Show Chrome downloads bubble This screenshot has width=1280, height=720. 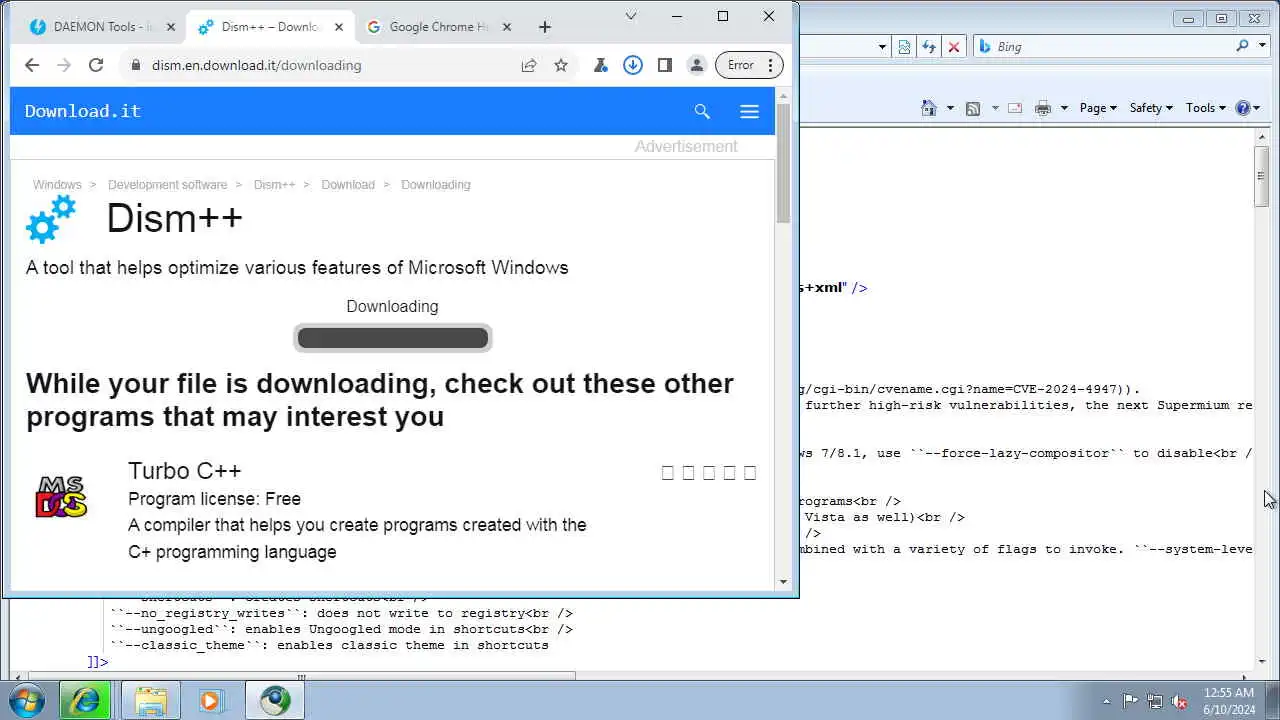pyautogui.click(x=632, y=65)
